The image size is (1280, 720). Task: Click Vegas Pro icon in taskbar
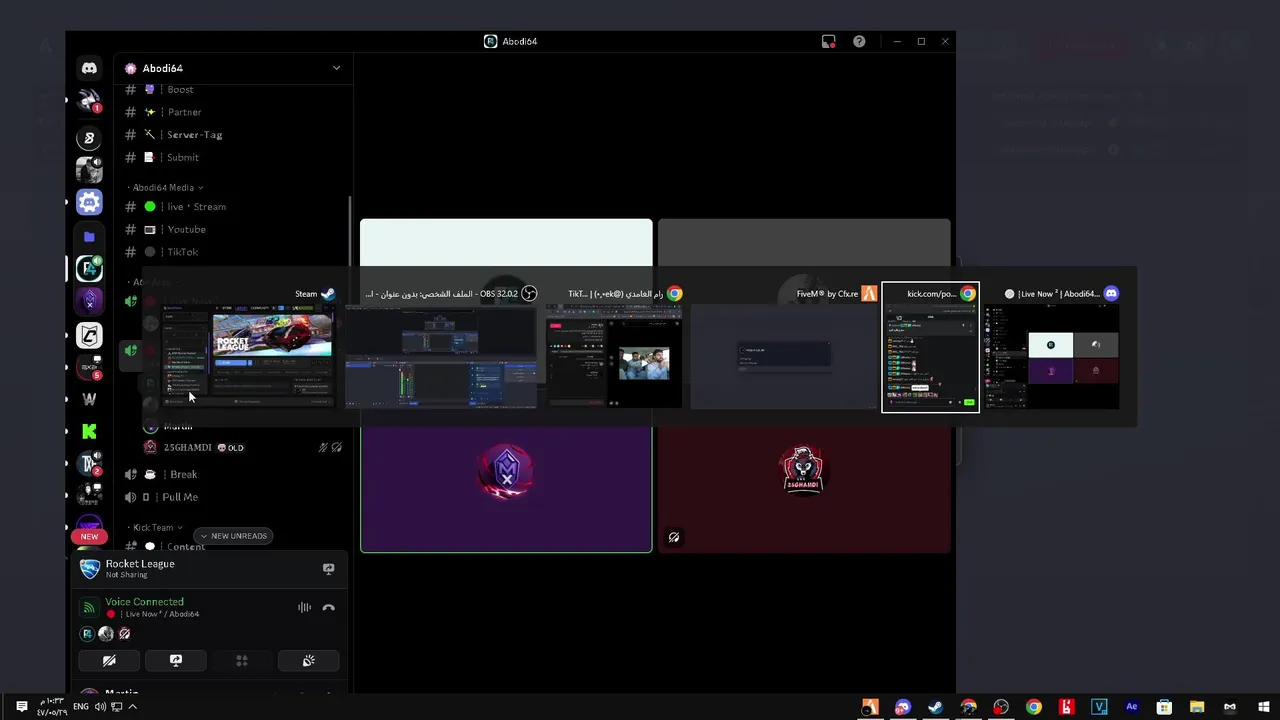pos(1099,707)
